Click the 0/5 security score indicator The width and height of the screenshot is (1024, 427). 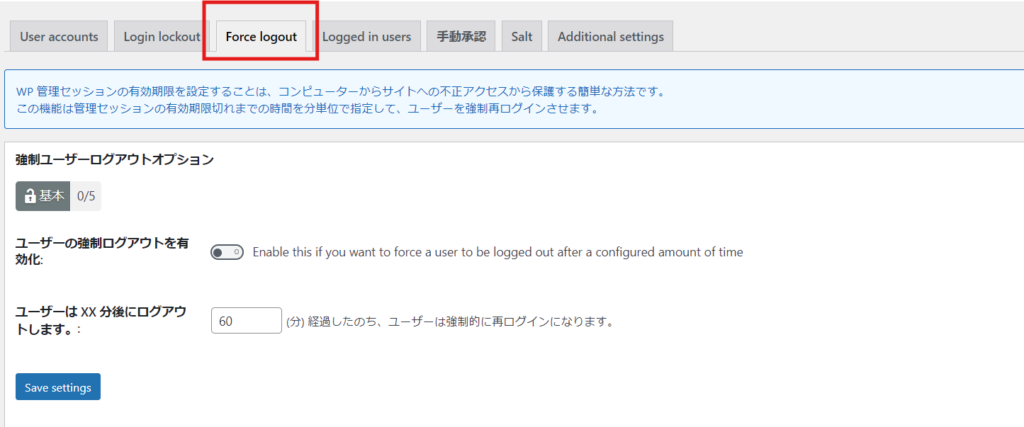click(85, 197)
